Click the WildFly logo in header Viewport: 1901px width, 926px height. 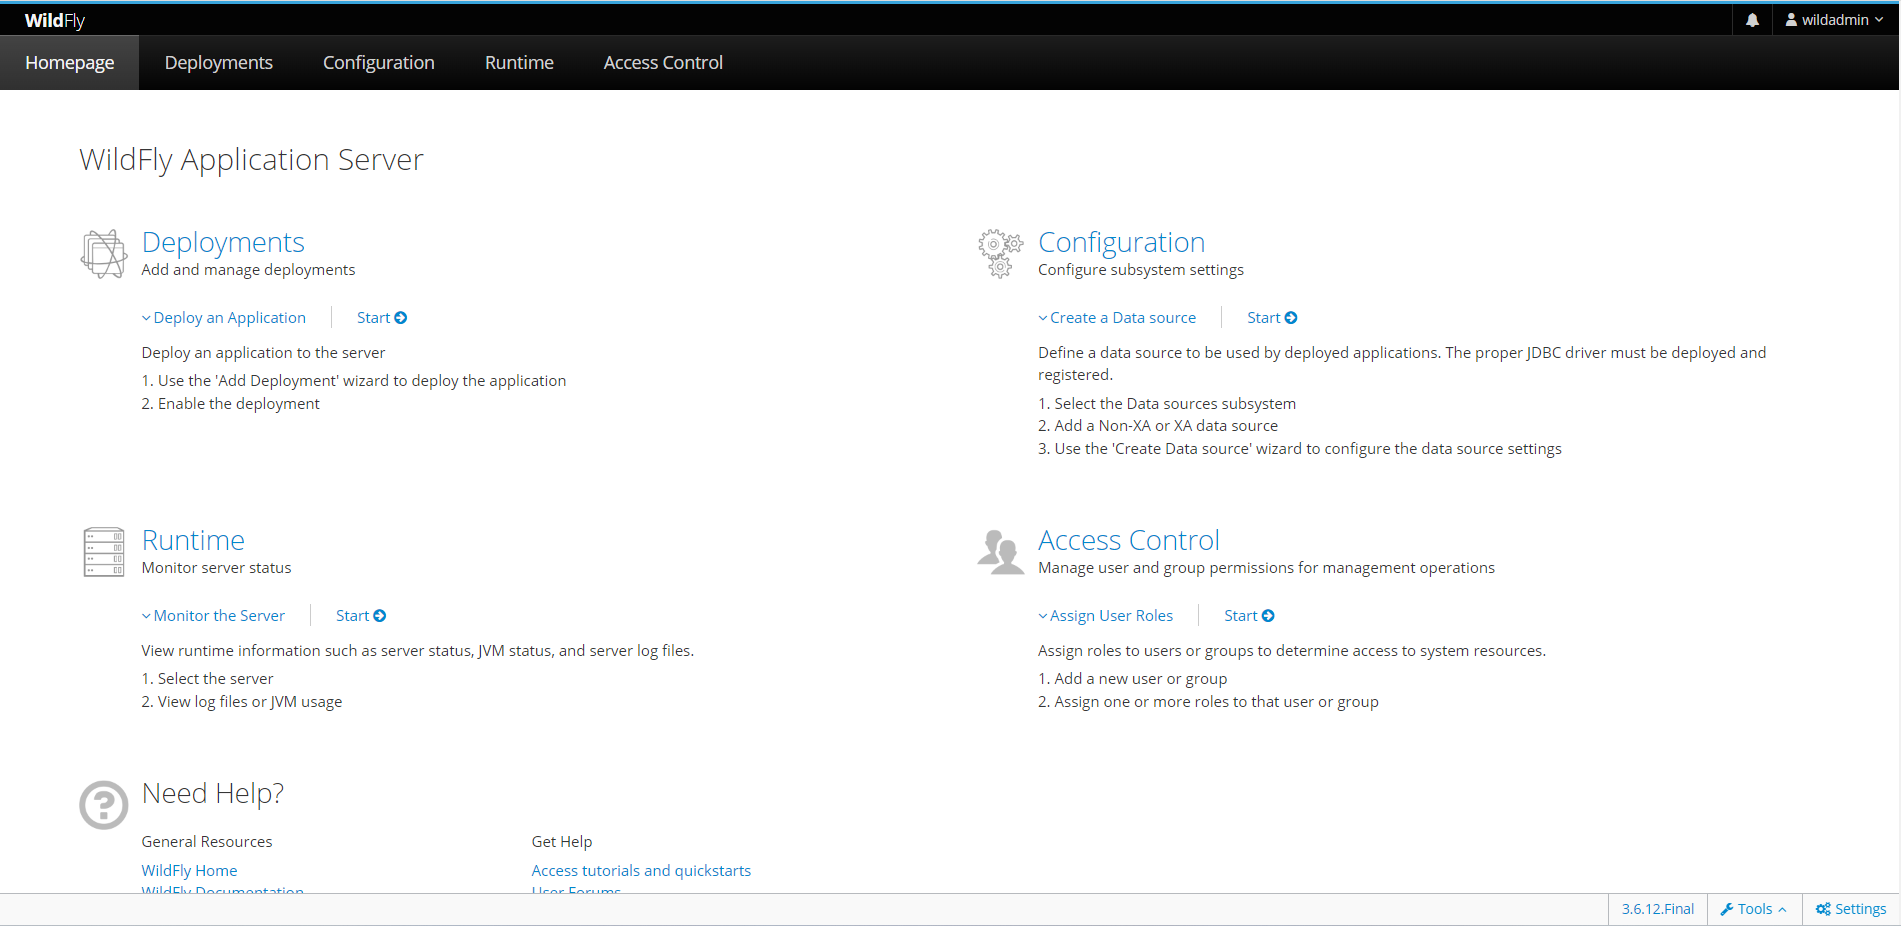coord(55,20)
